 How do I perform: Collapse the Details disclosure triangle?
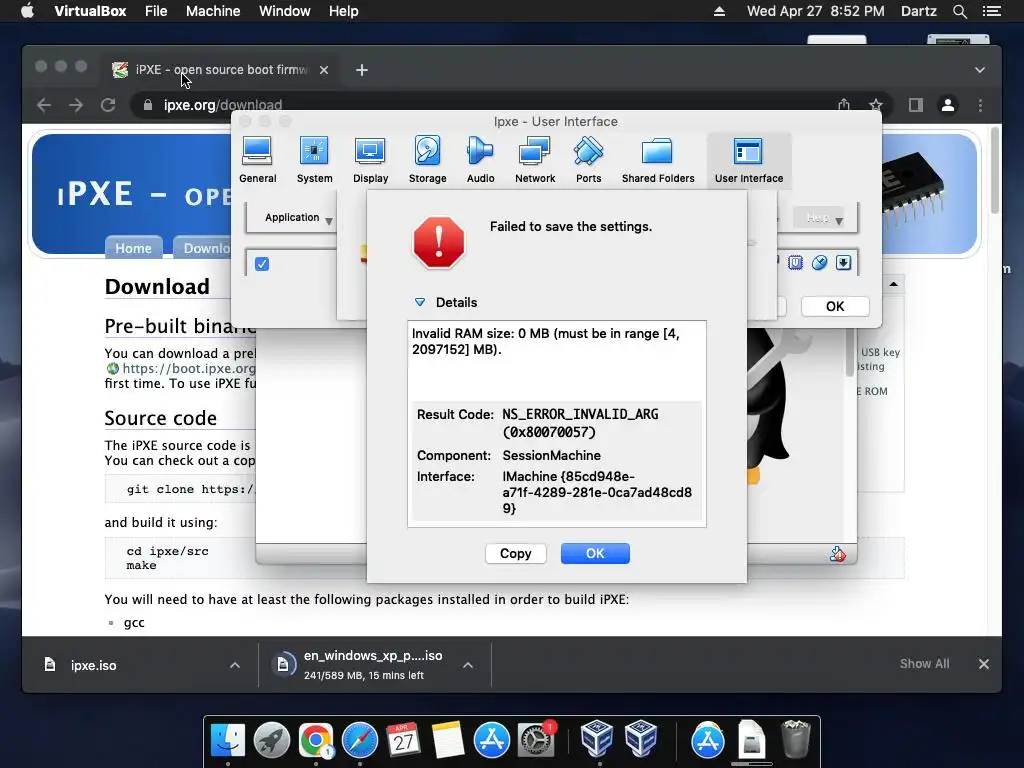(x=420, y=302)
